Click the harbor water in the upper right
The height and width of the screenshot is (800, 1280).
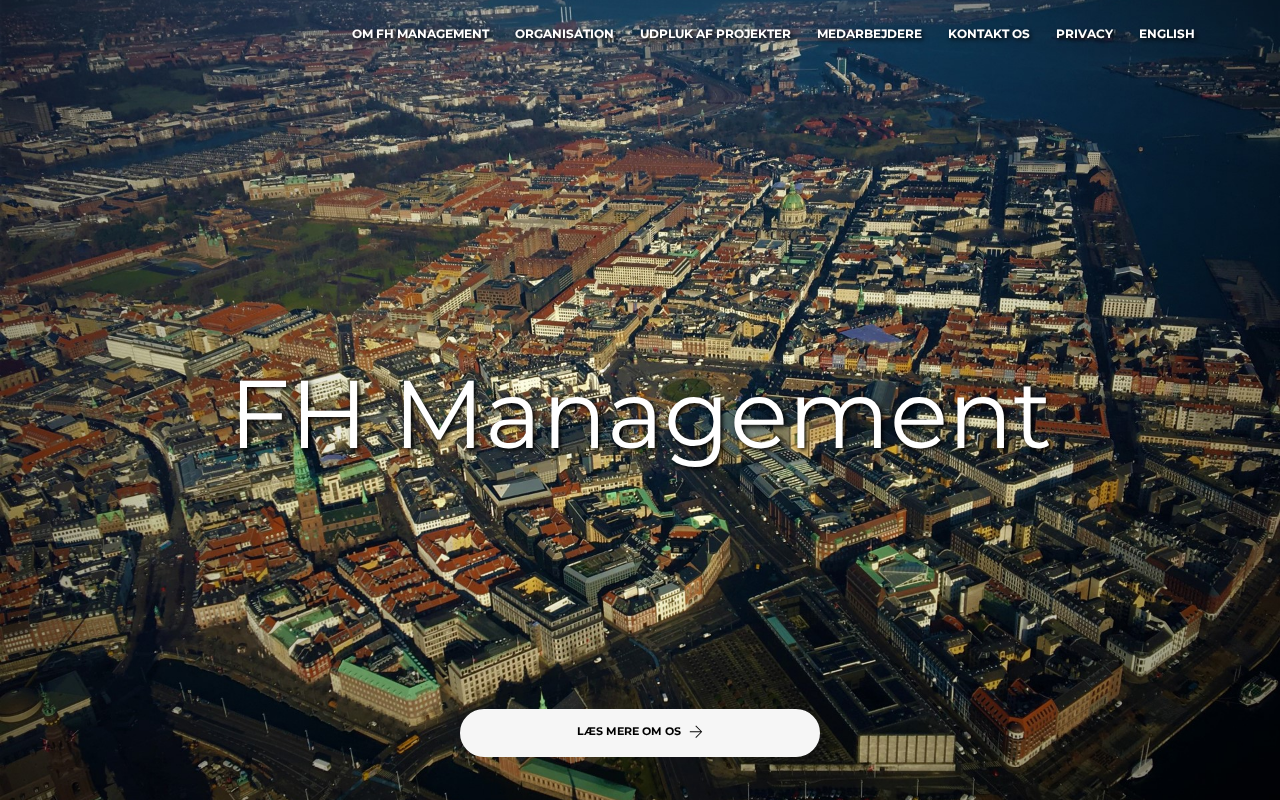1180,180
